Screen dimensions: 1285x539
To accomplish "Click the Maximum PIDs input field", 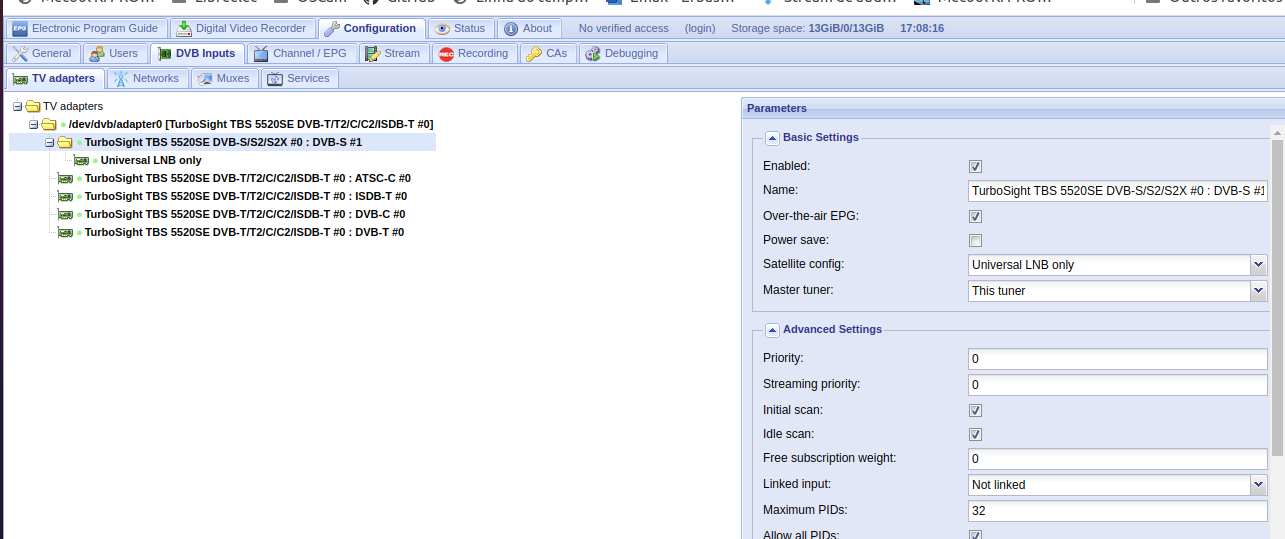I will click(x=1117, y=511).
